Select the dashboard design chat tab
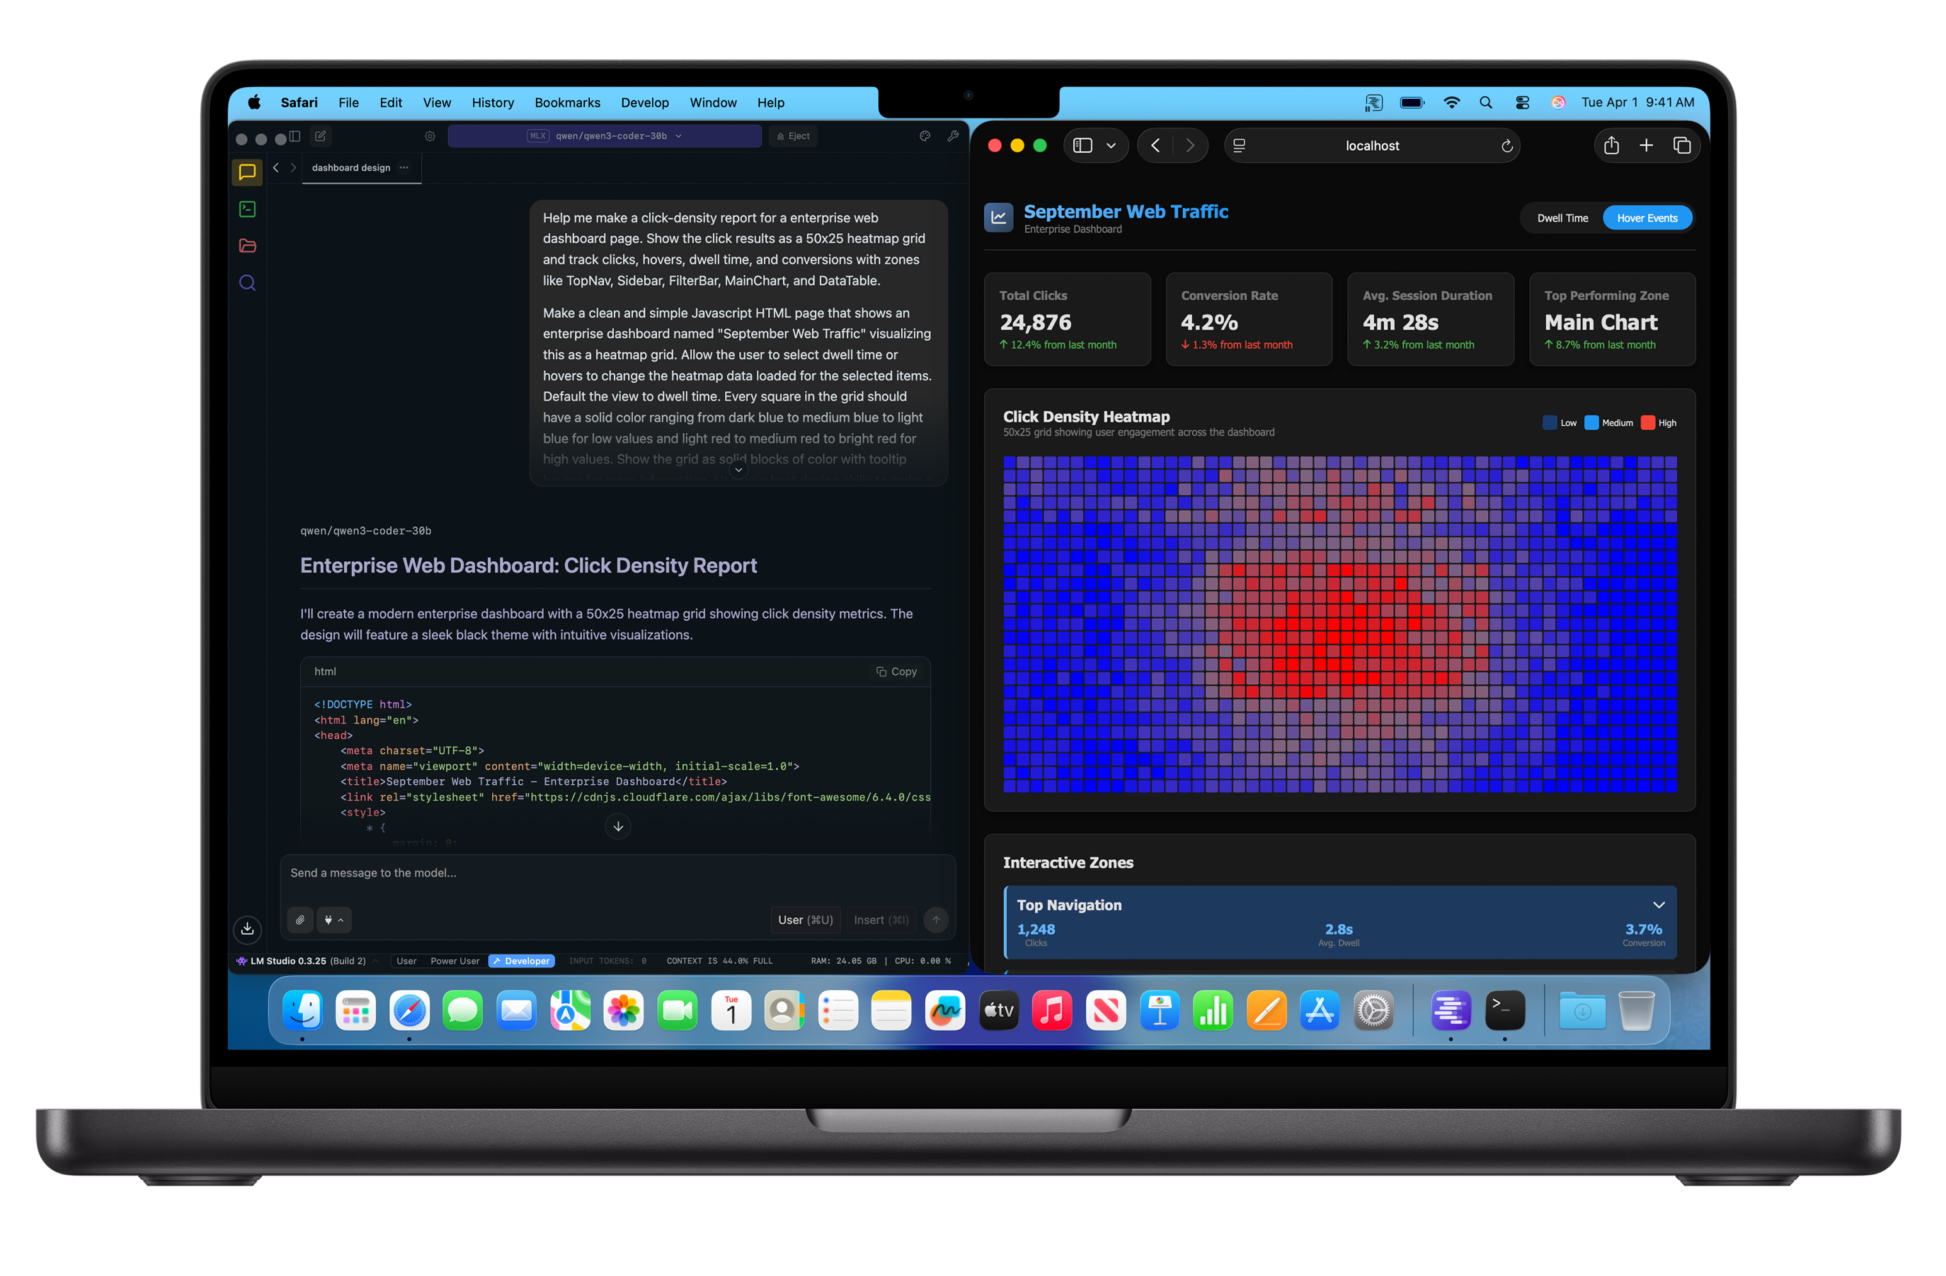1946x1276 pixels. pos(351,168)
